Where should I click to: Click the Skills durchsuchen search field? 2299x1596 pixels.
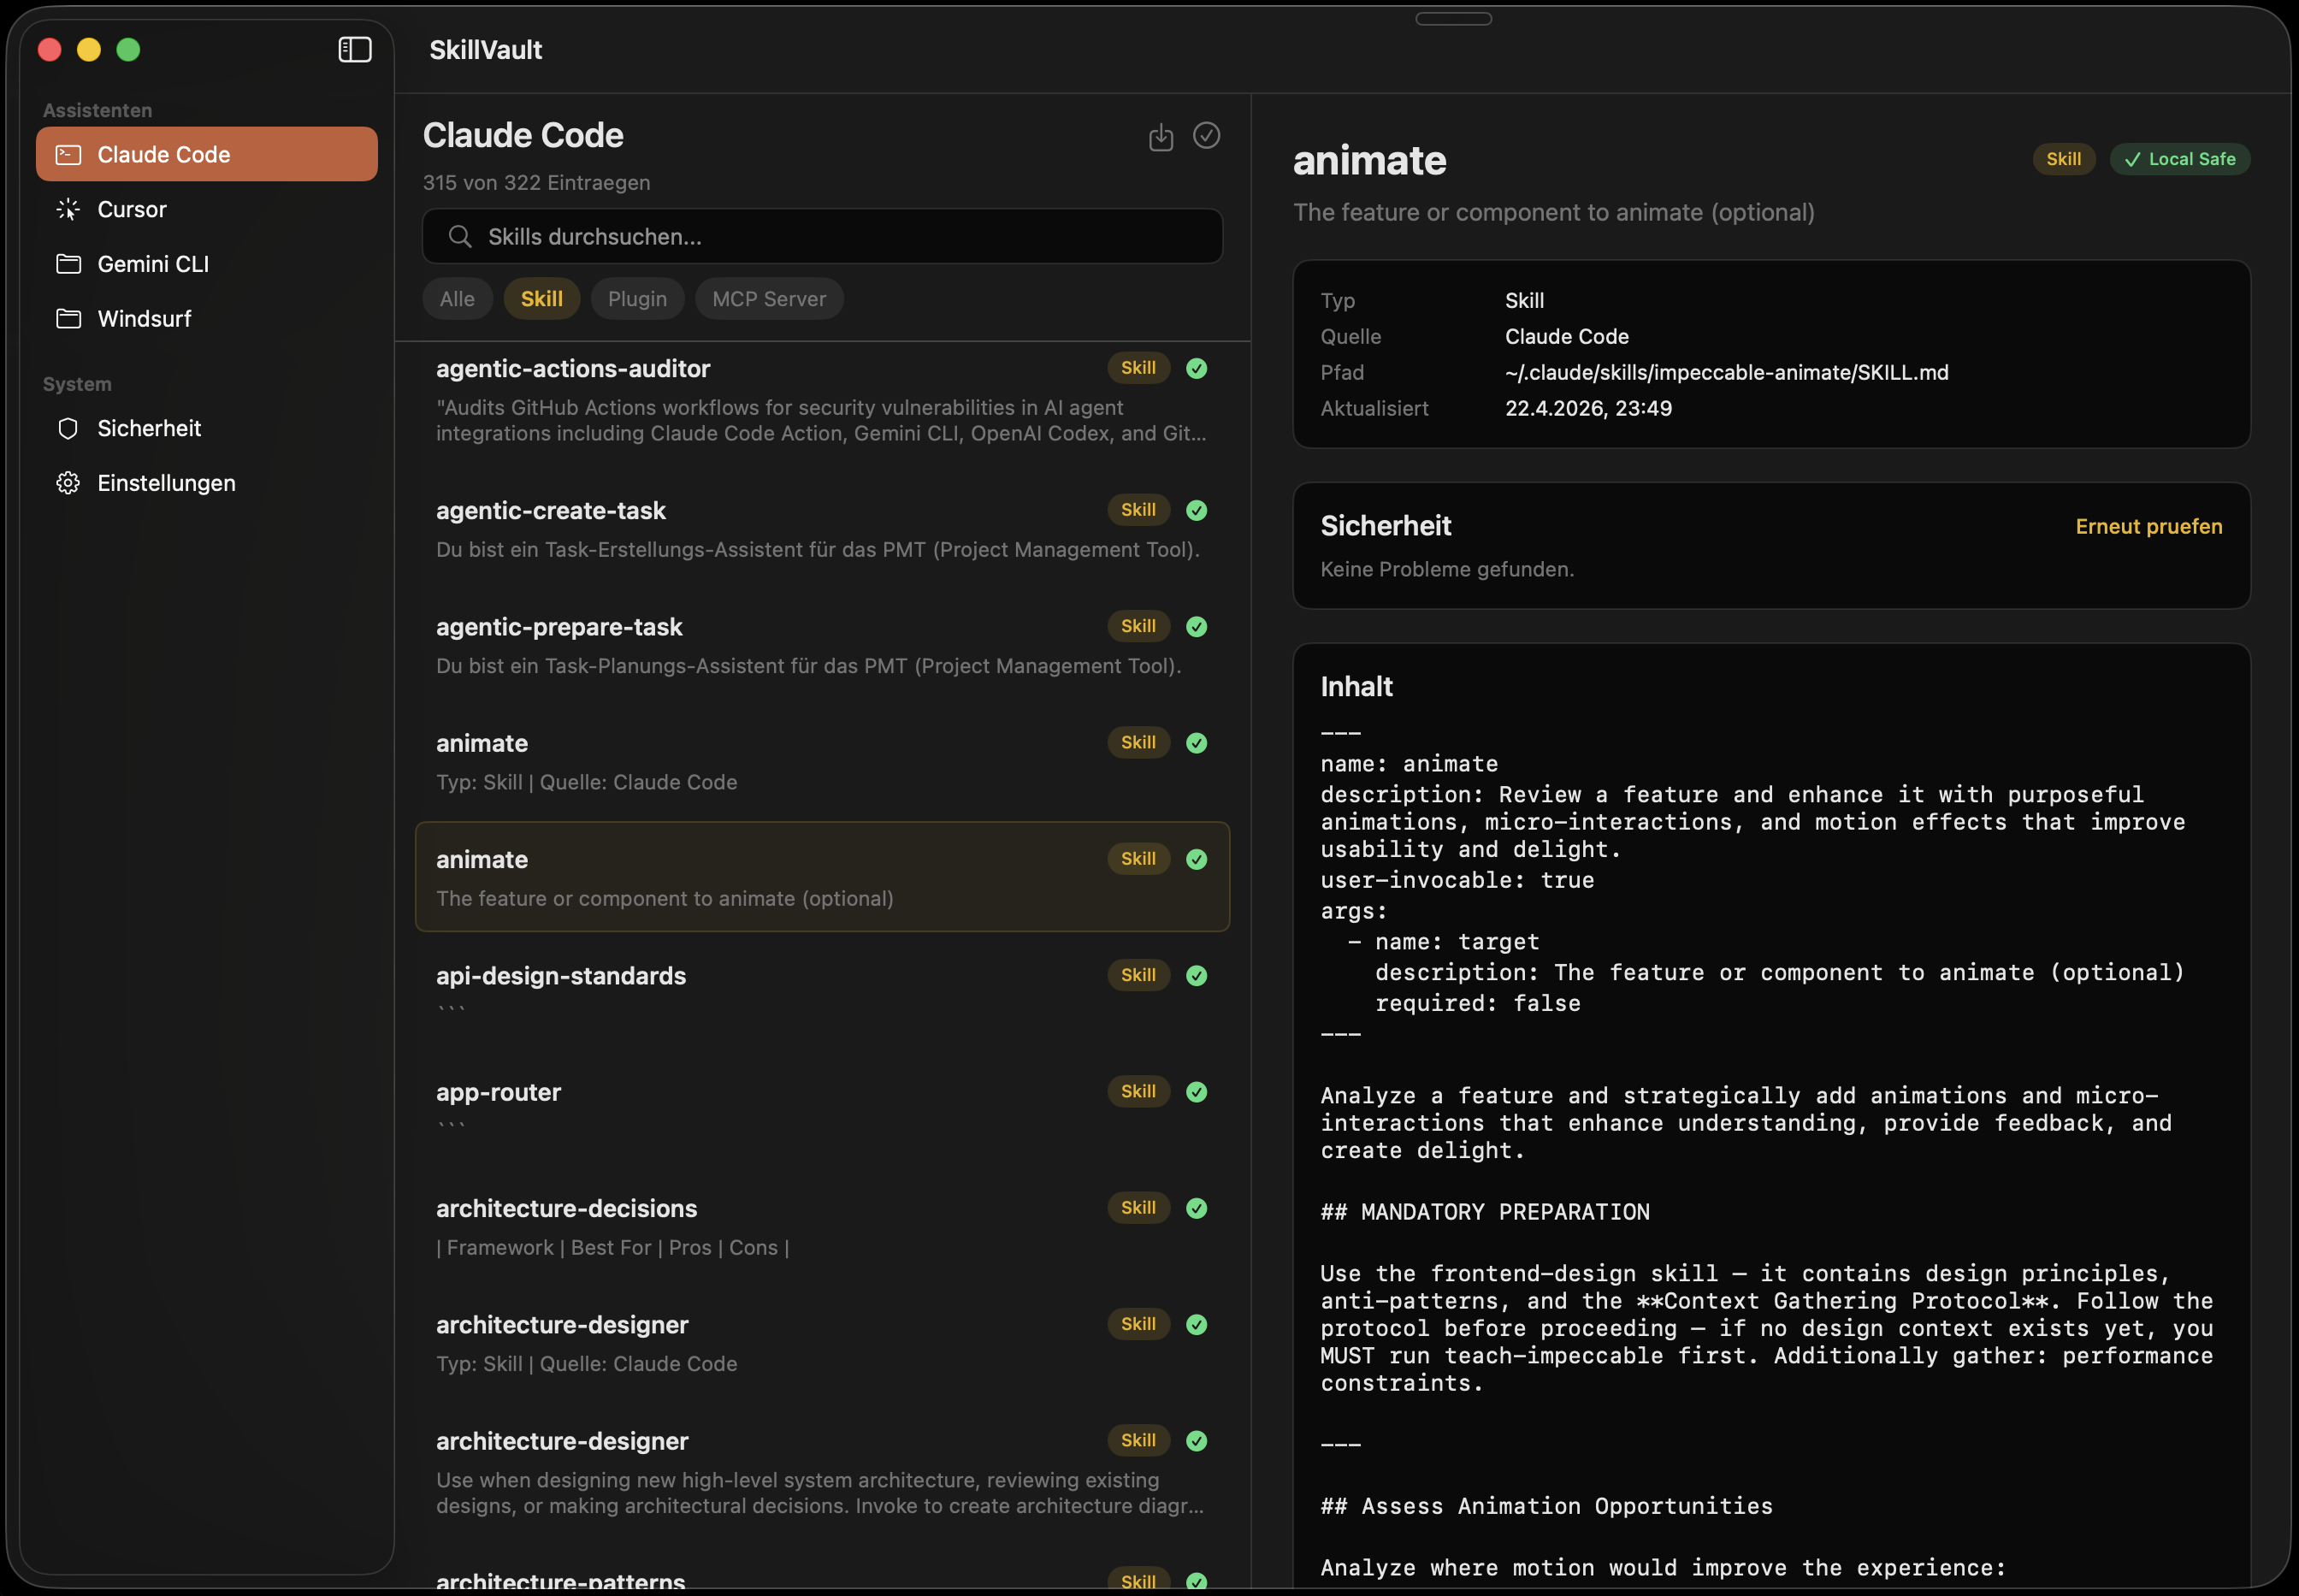(821, 236)
